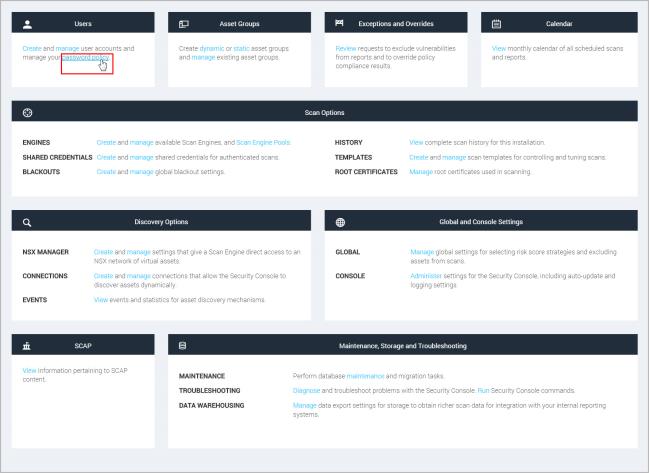Click the SCAP header icon

(27, 346)
